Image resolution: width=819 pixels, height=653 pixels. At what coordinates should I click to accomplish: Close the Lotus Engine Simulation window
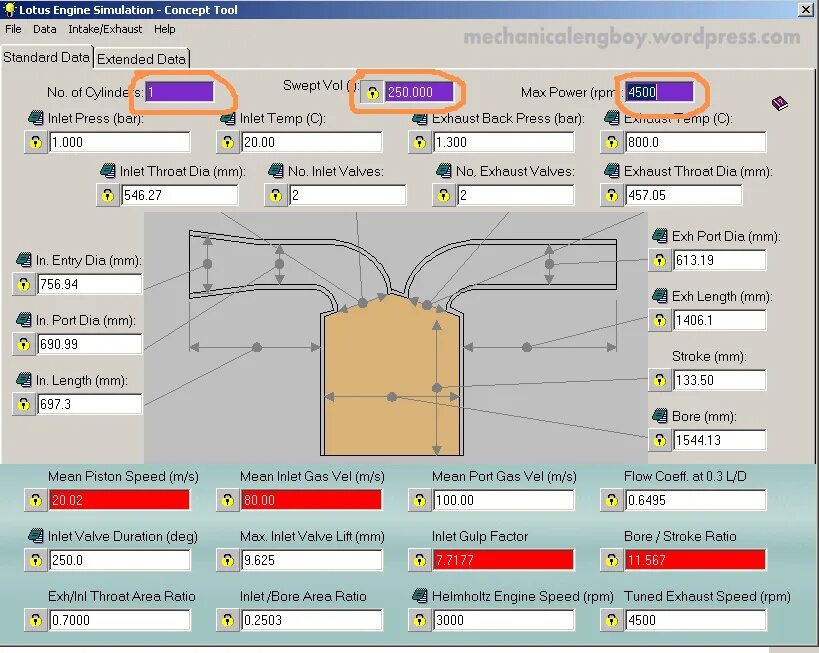[806, 9]
